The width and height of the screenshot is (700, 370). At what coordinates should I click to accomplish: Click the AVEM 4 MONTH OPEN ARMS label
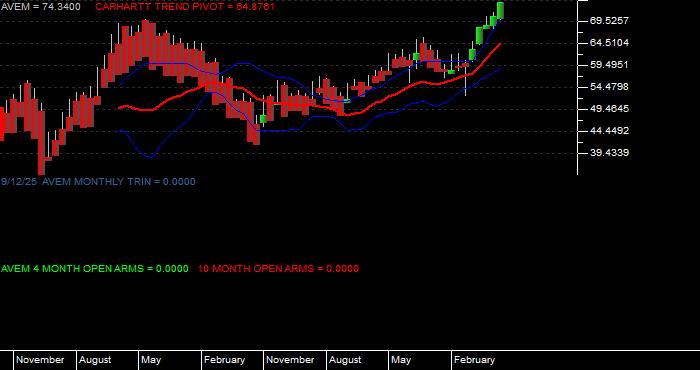coord(73,269)
